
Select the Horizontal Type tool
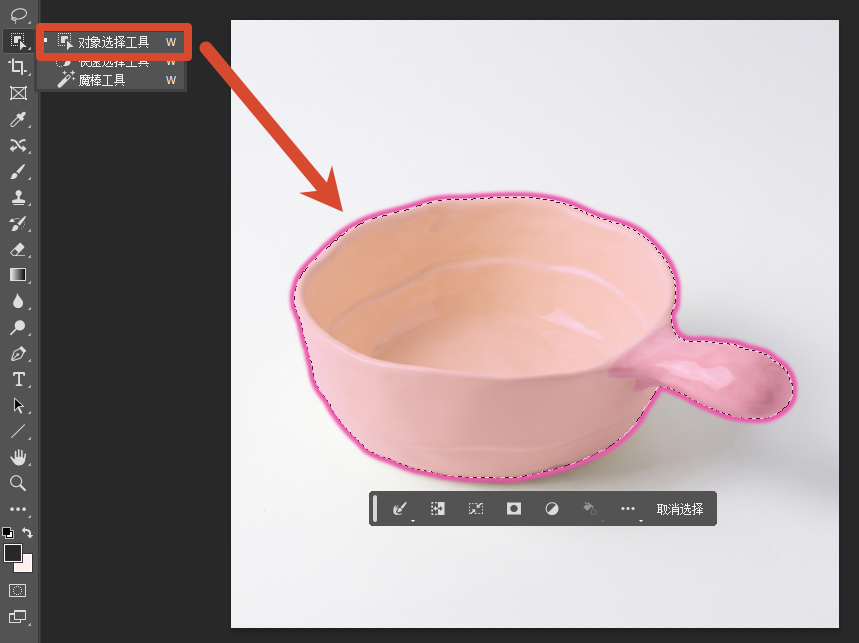click(18, 380)
